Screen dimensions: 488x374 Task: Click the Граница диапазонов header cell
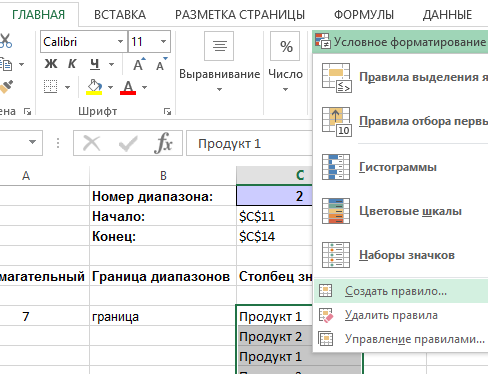[x=163, y=276]
